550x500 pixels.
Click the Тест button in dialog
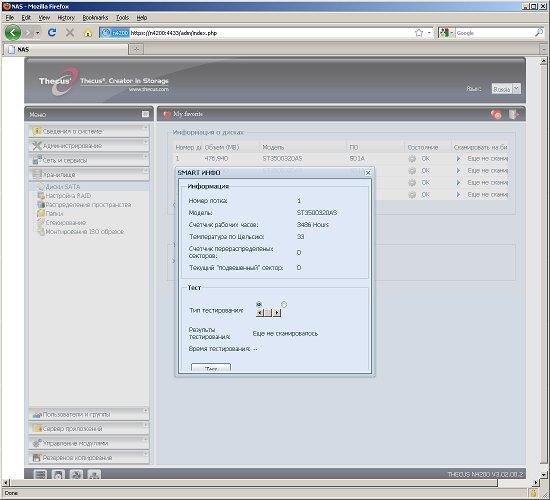pos(211,367)
